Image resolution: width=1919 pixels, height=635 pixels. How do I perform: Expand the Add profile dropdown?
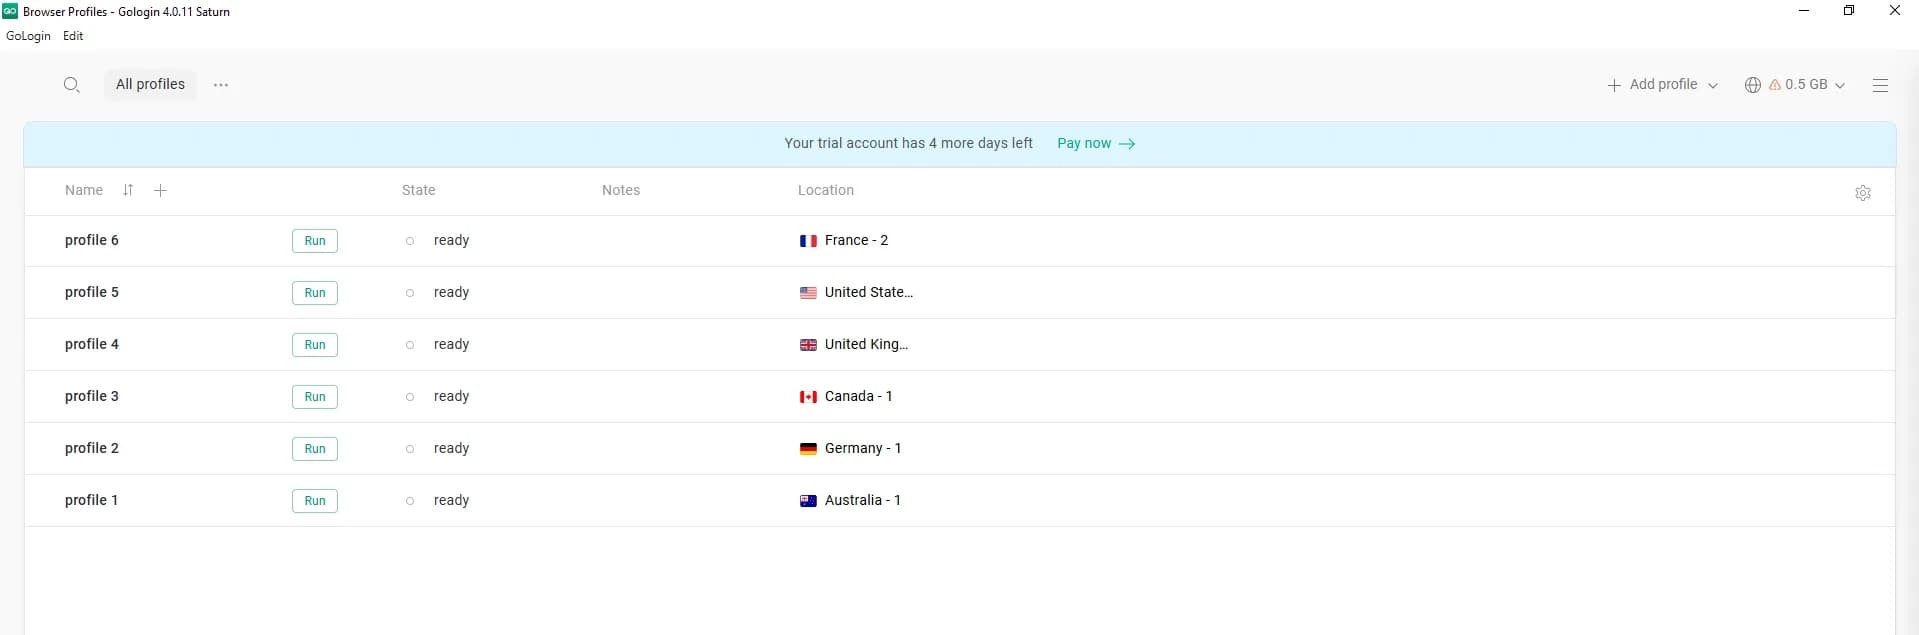point(1712,85)
